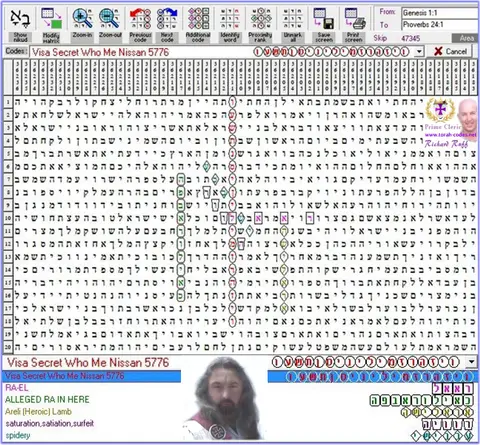Click the Hebrew letters for RA-EL legend
This screenshot has height=445, width=480.
(453, 388)
